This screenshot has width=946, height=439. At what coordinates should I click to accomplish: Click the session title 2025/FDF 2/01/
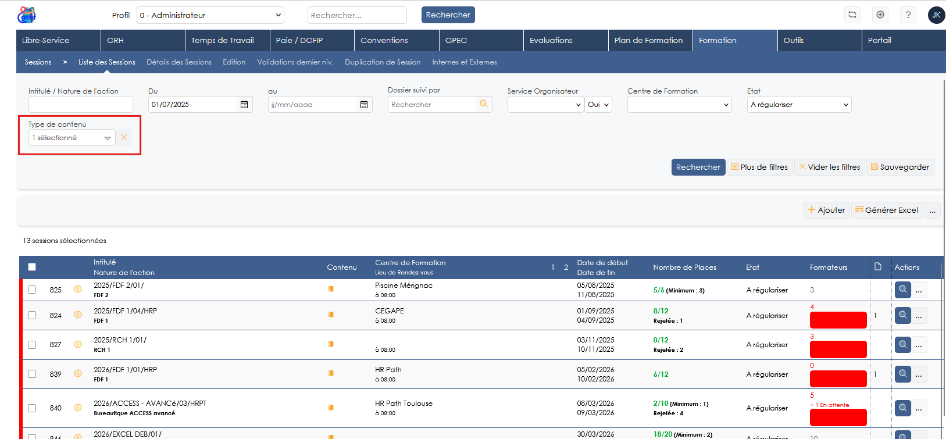pyautogui.click(x=119, y=285)
